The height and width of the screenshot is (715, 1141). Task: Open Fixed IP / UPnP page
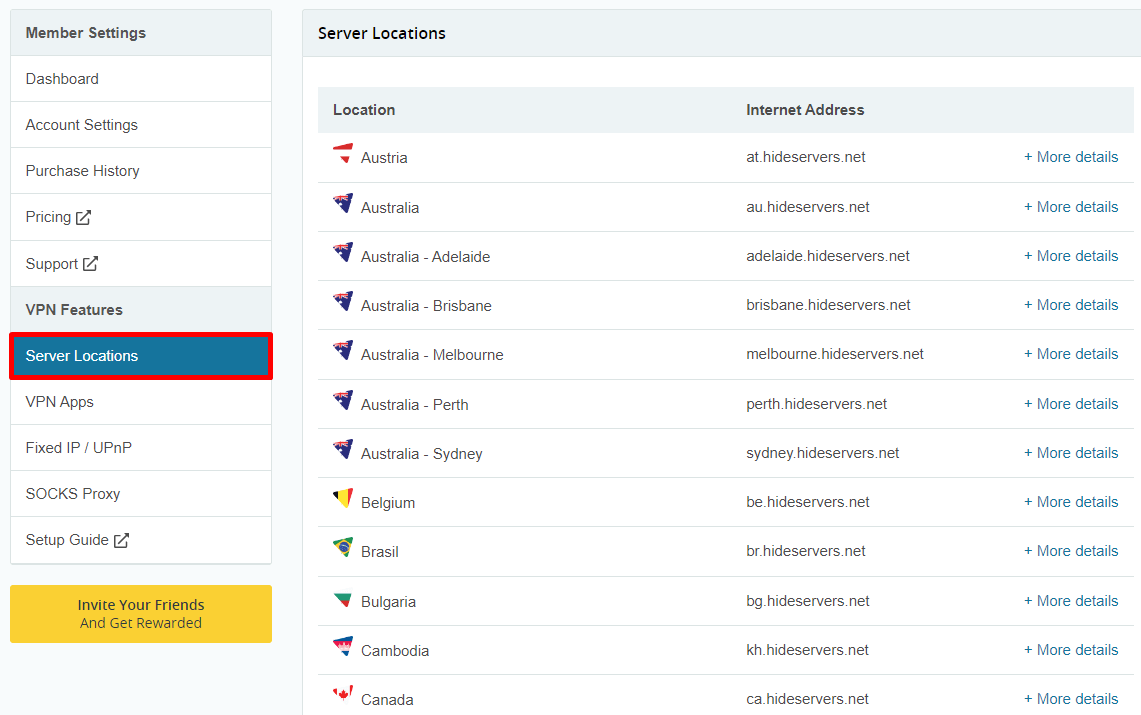[x=141, y=448]
